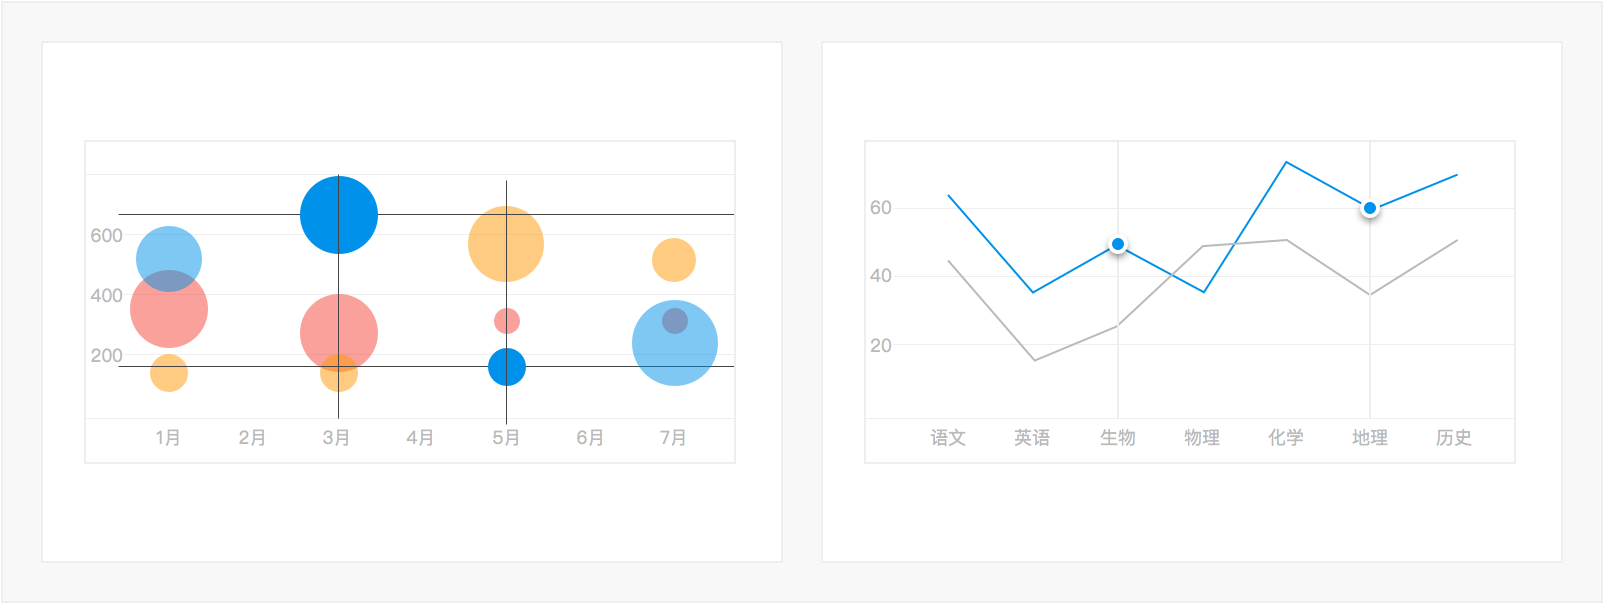Click the 600 value on bubble chart axis
The width and height of the screenshot is (1604, 604).
[x=106, y=236]
